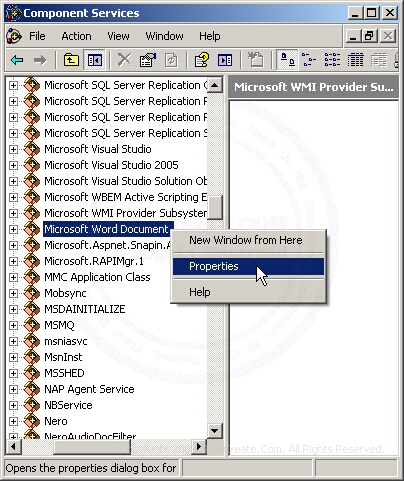Click the MSDAINITIALIZE component icon

tap(32, 309)
